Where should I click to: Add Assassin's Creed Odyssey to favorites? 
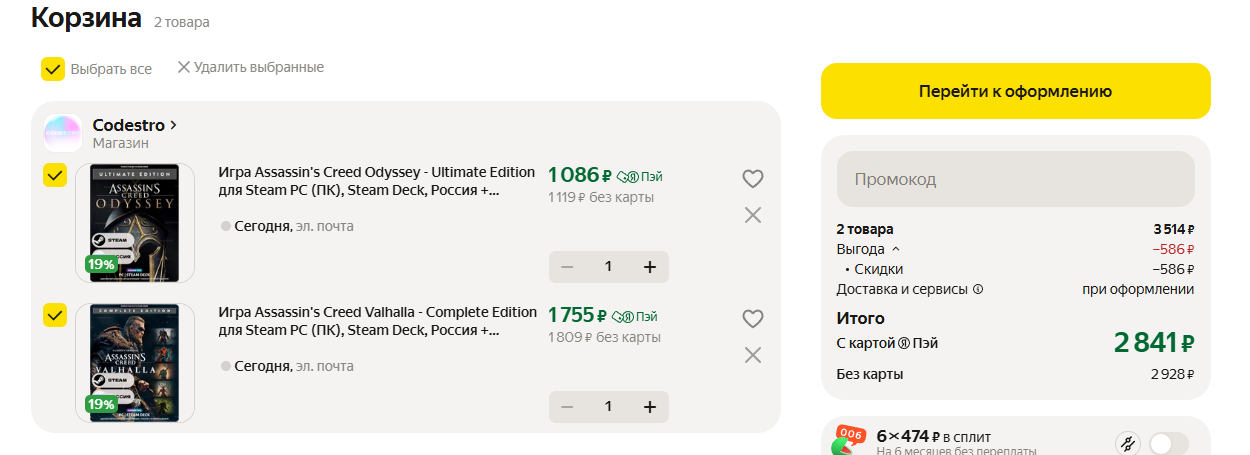click(x=753, y=179)
